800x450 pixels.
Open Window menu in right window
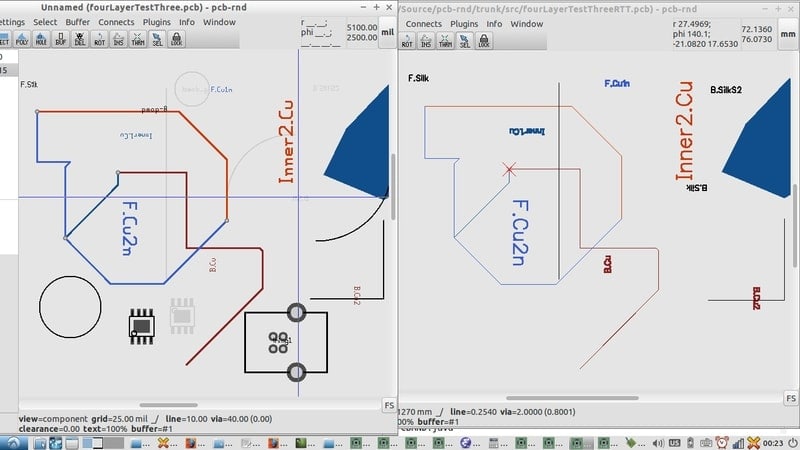527,24
